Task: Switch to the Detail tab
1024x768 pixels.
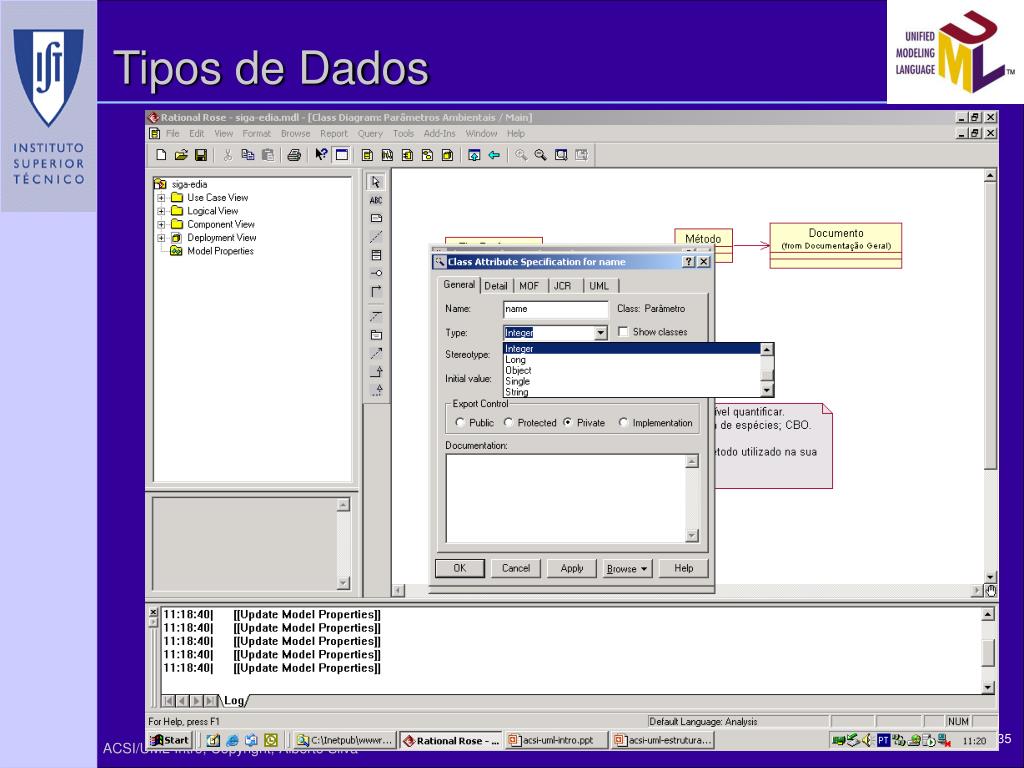Action: click(496, 286)
